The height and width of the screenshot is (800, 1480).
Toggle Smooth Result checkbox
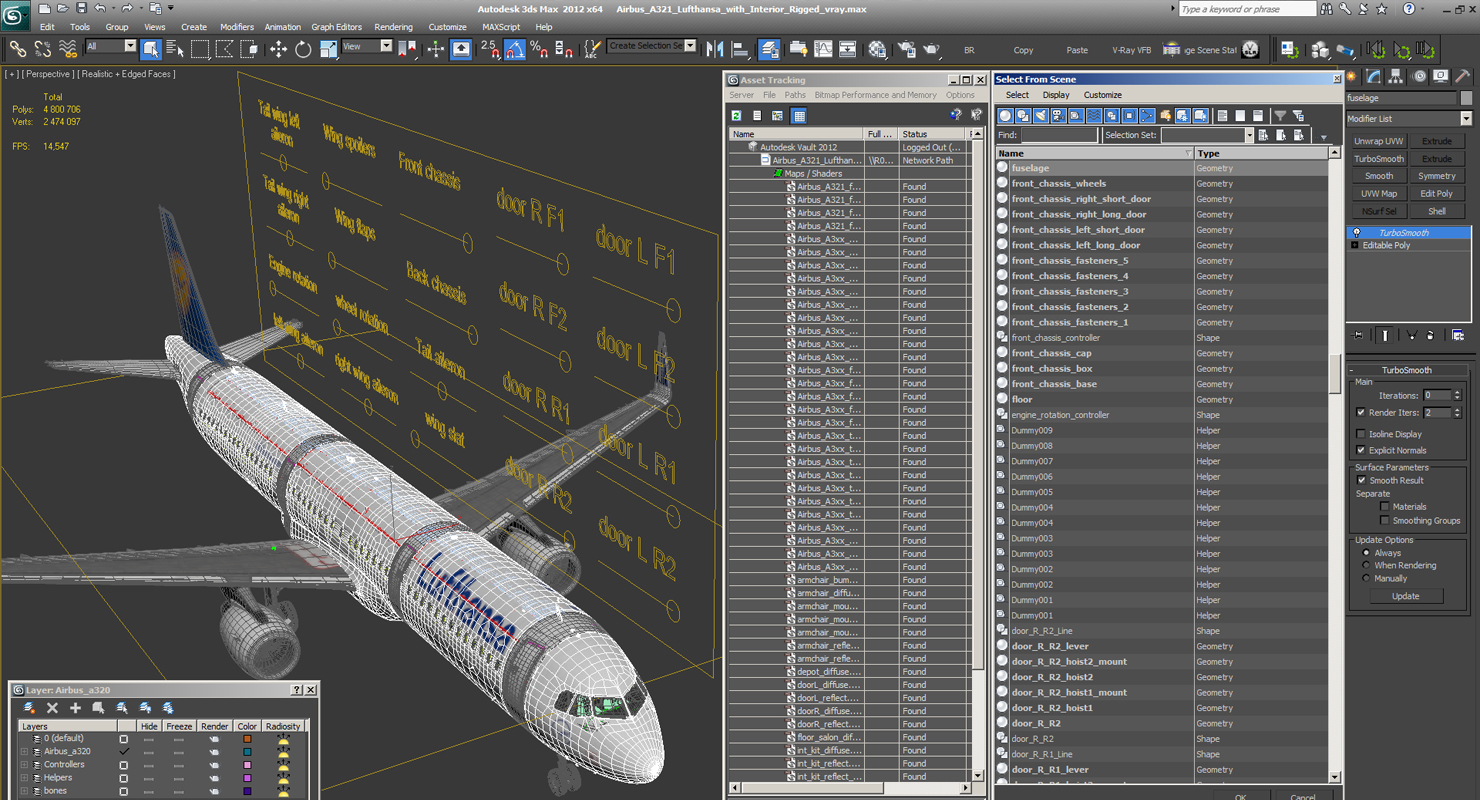[x=1360, y=480]
